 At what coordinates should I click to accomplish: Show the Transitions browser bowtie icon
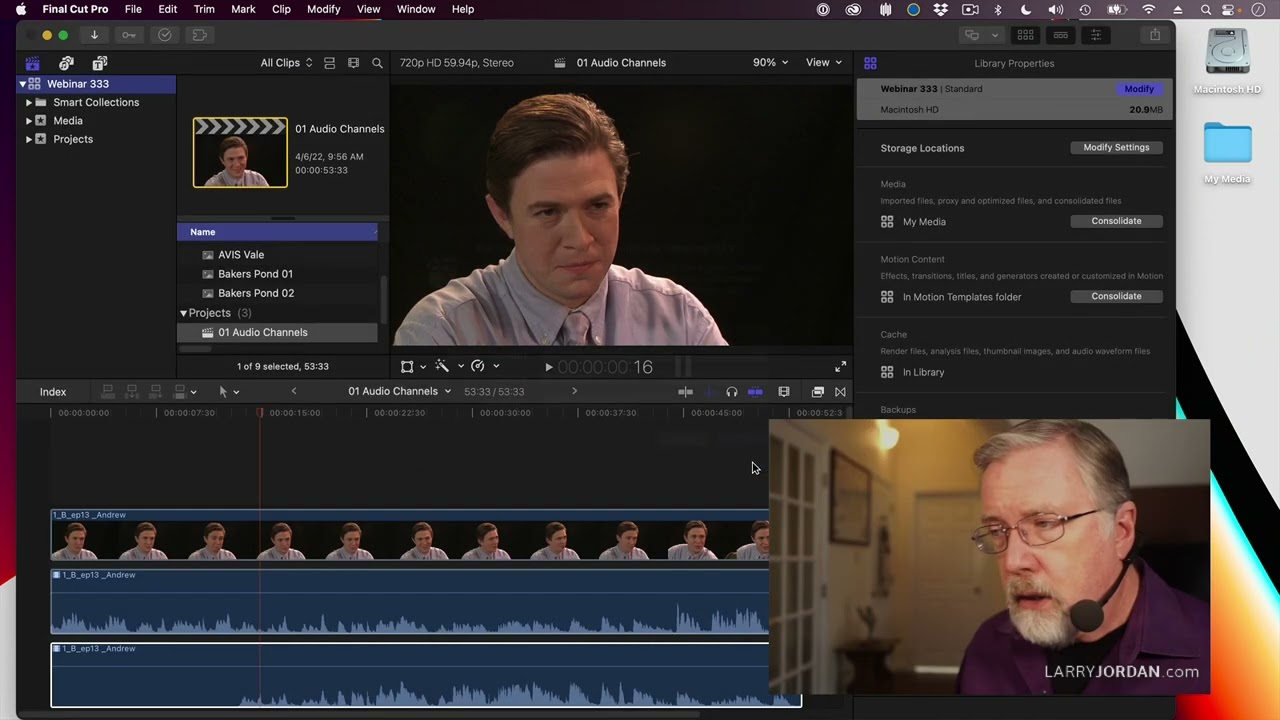tap(840, 392)
